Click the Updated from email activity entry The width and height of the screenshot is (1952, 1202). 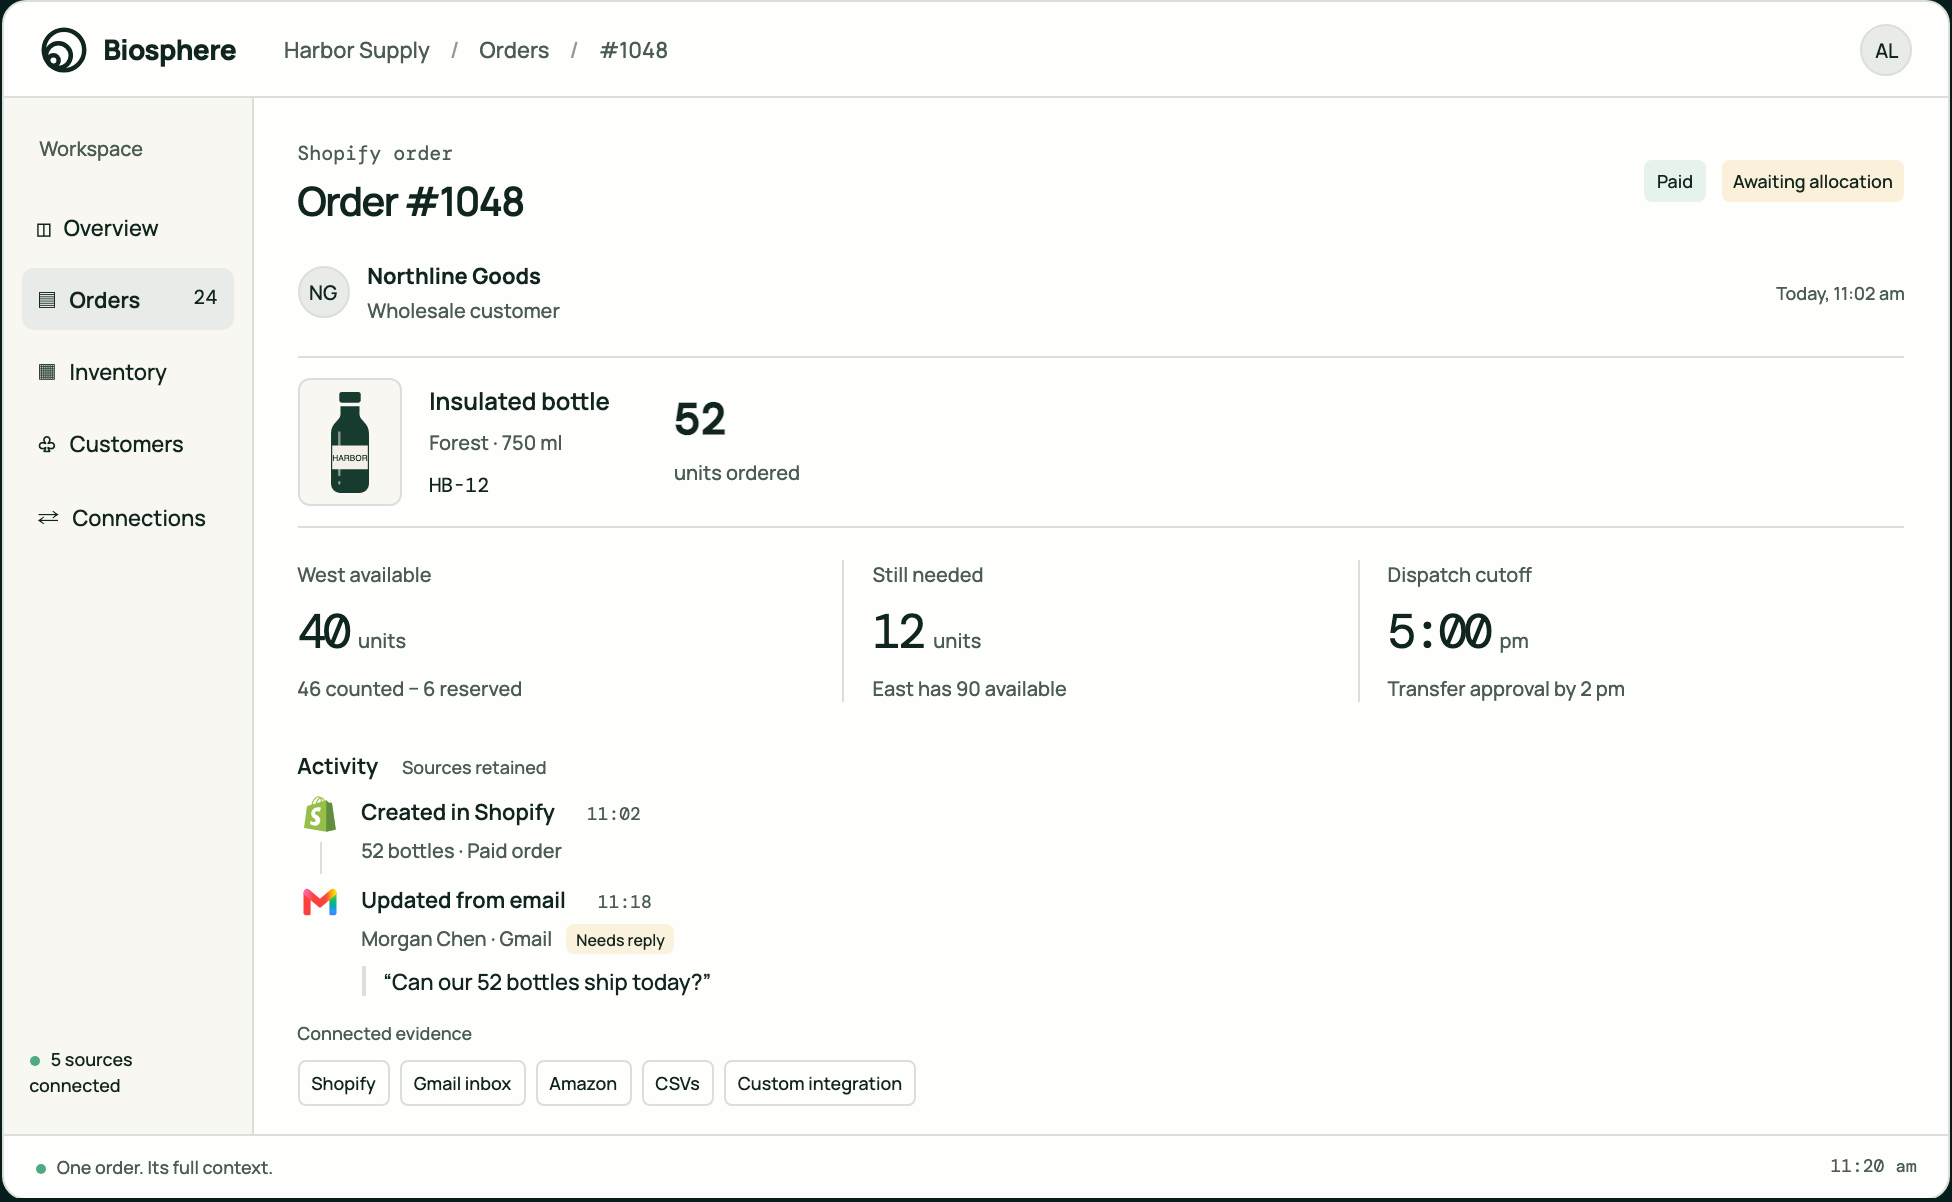[x=463, y=900]
